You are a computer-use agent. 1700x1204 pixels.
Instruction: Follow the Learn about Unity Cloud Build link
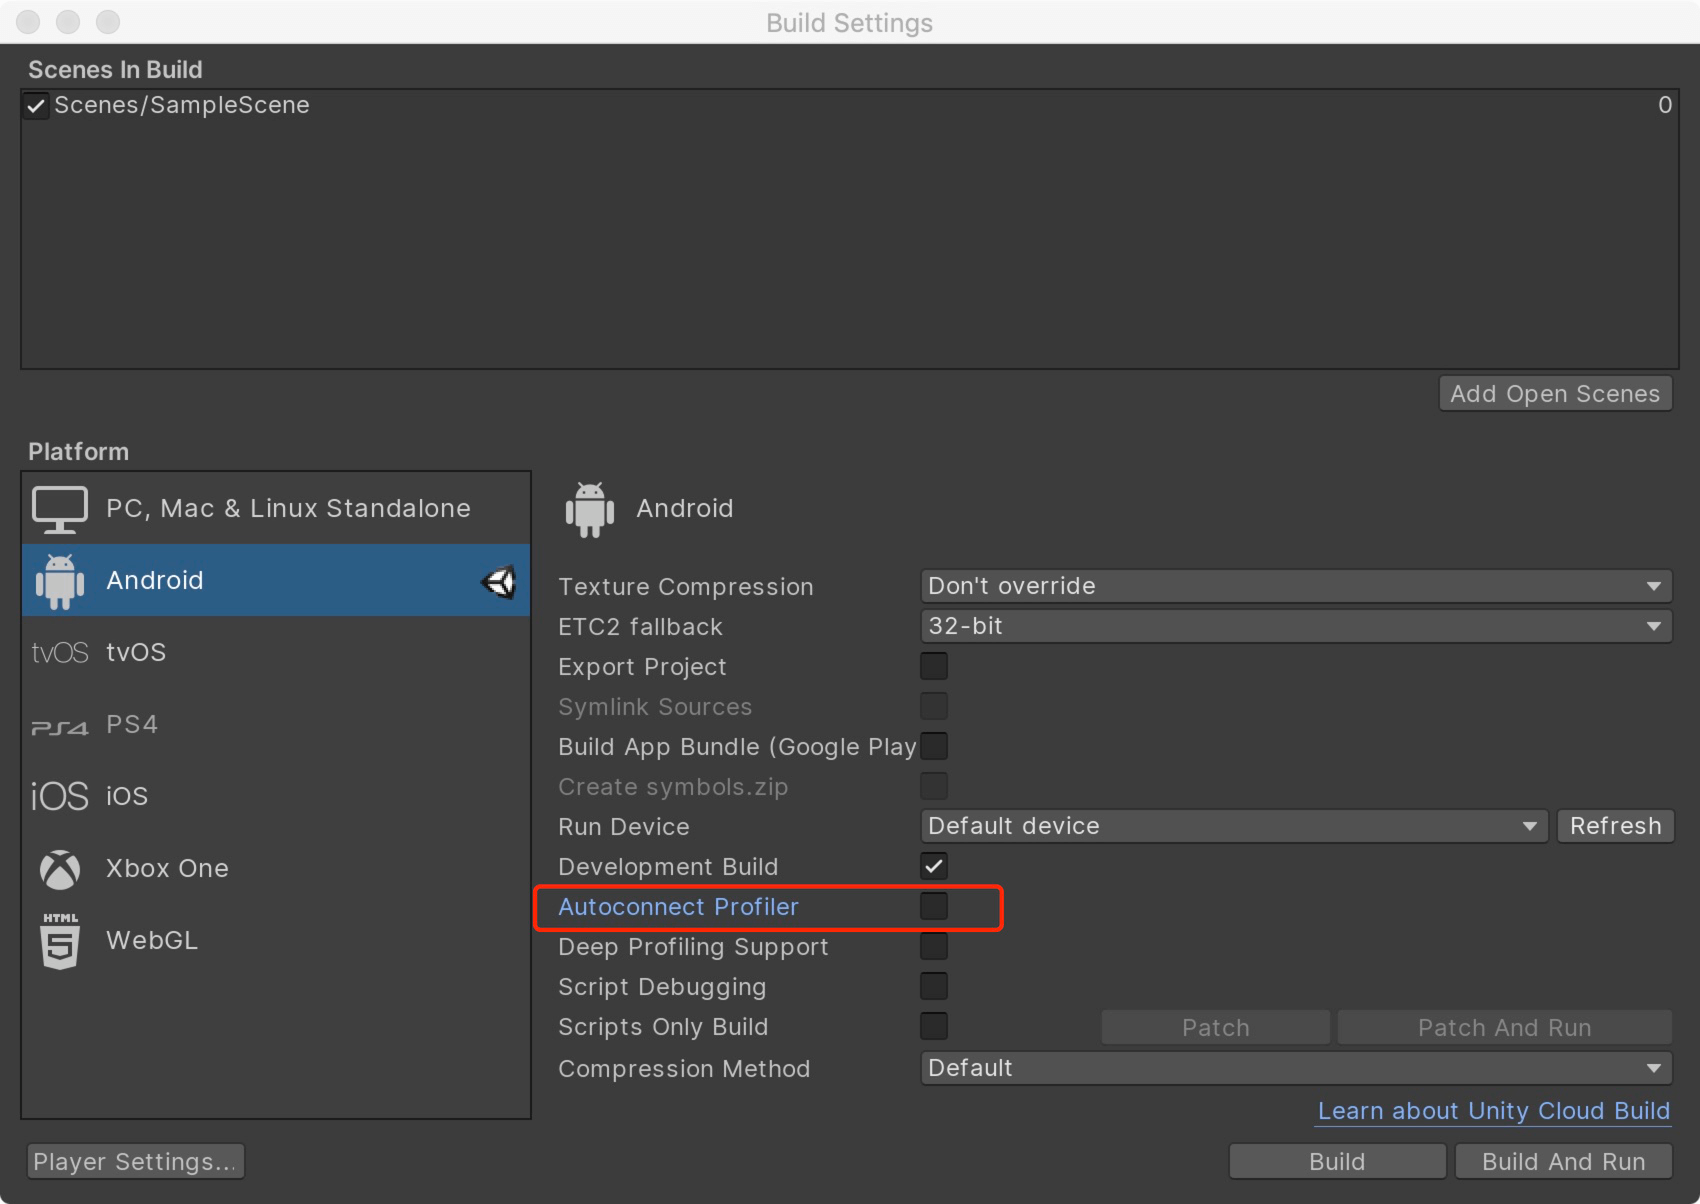1493,1111
